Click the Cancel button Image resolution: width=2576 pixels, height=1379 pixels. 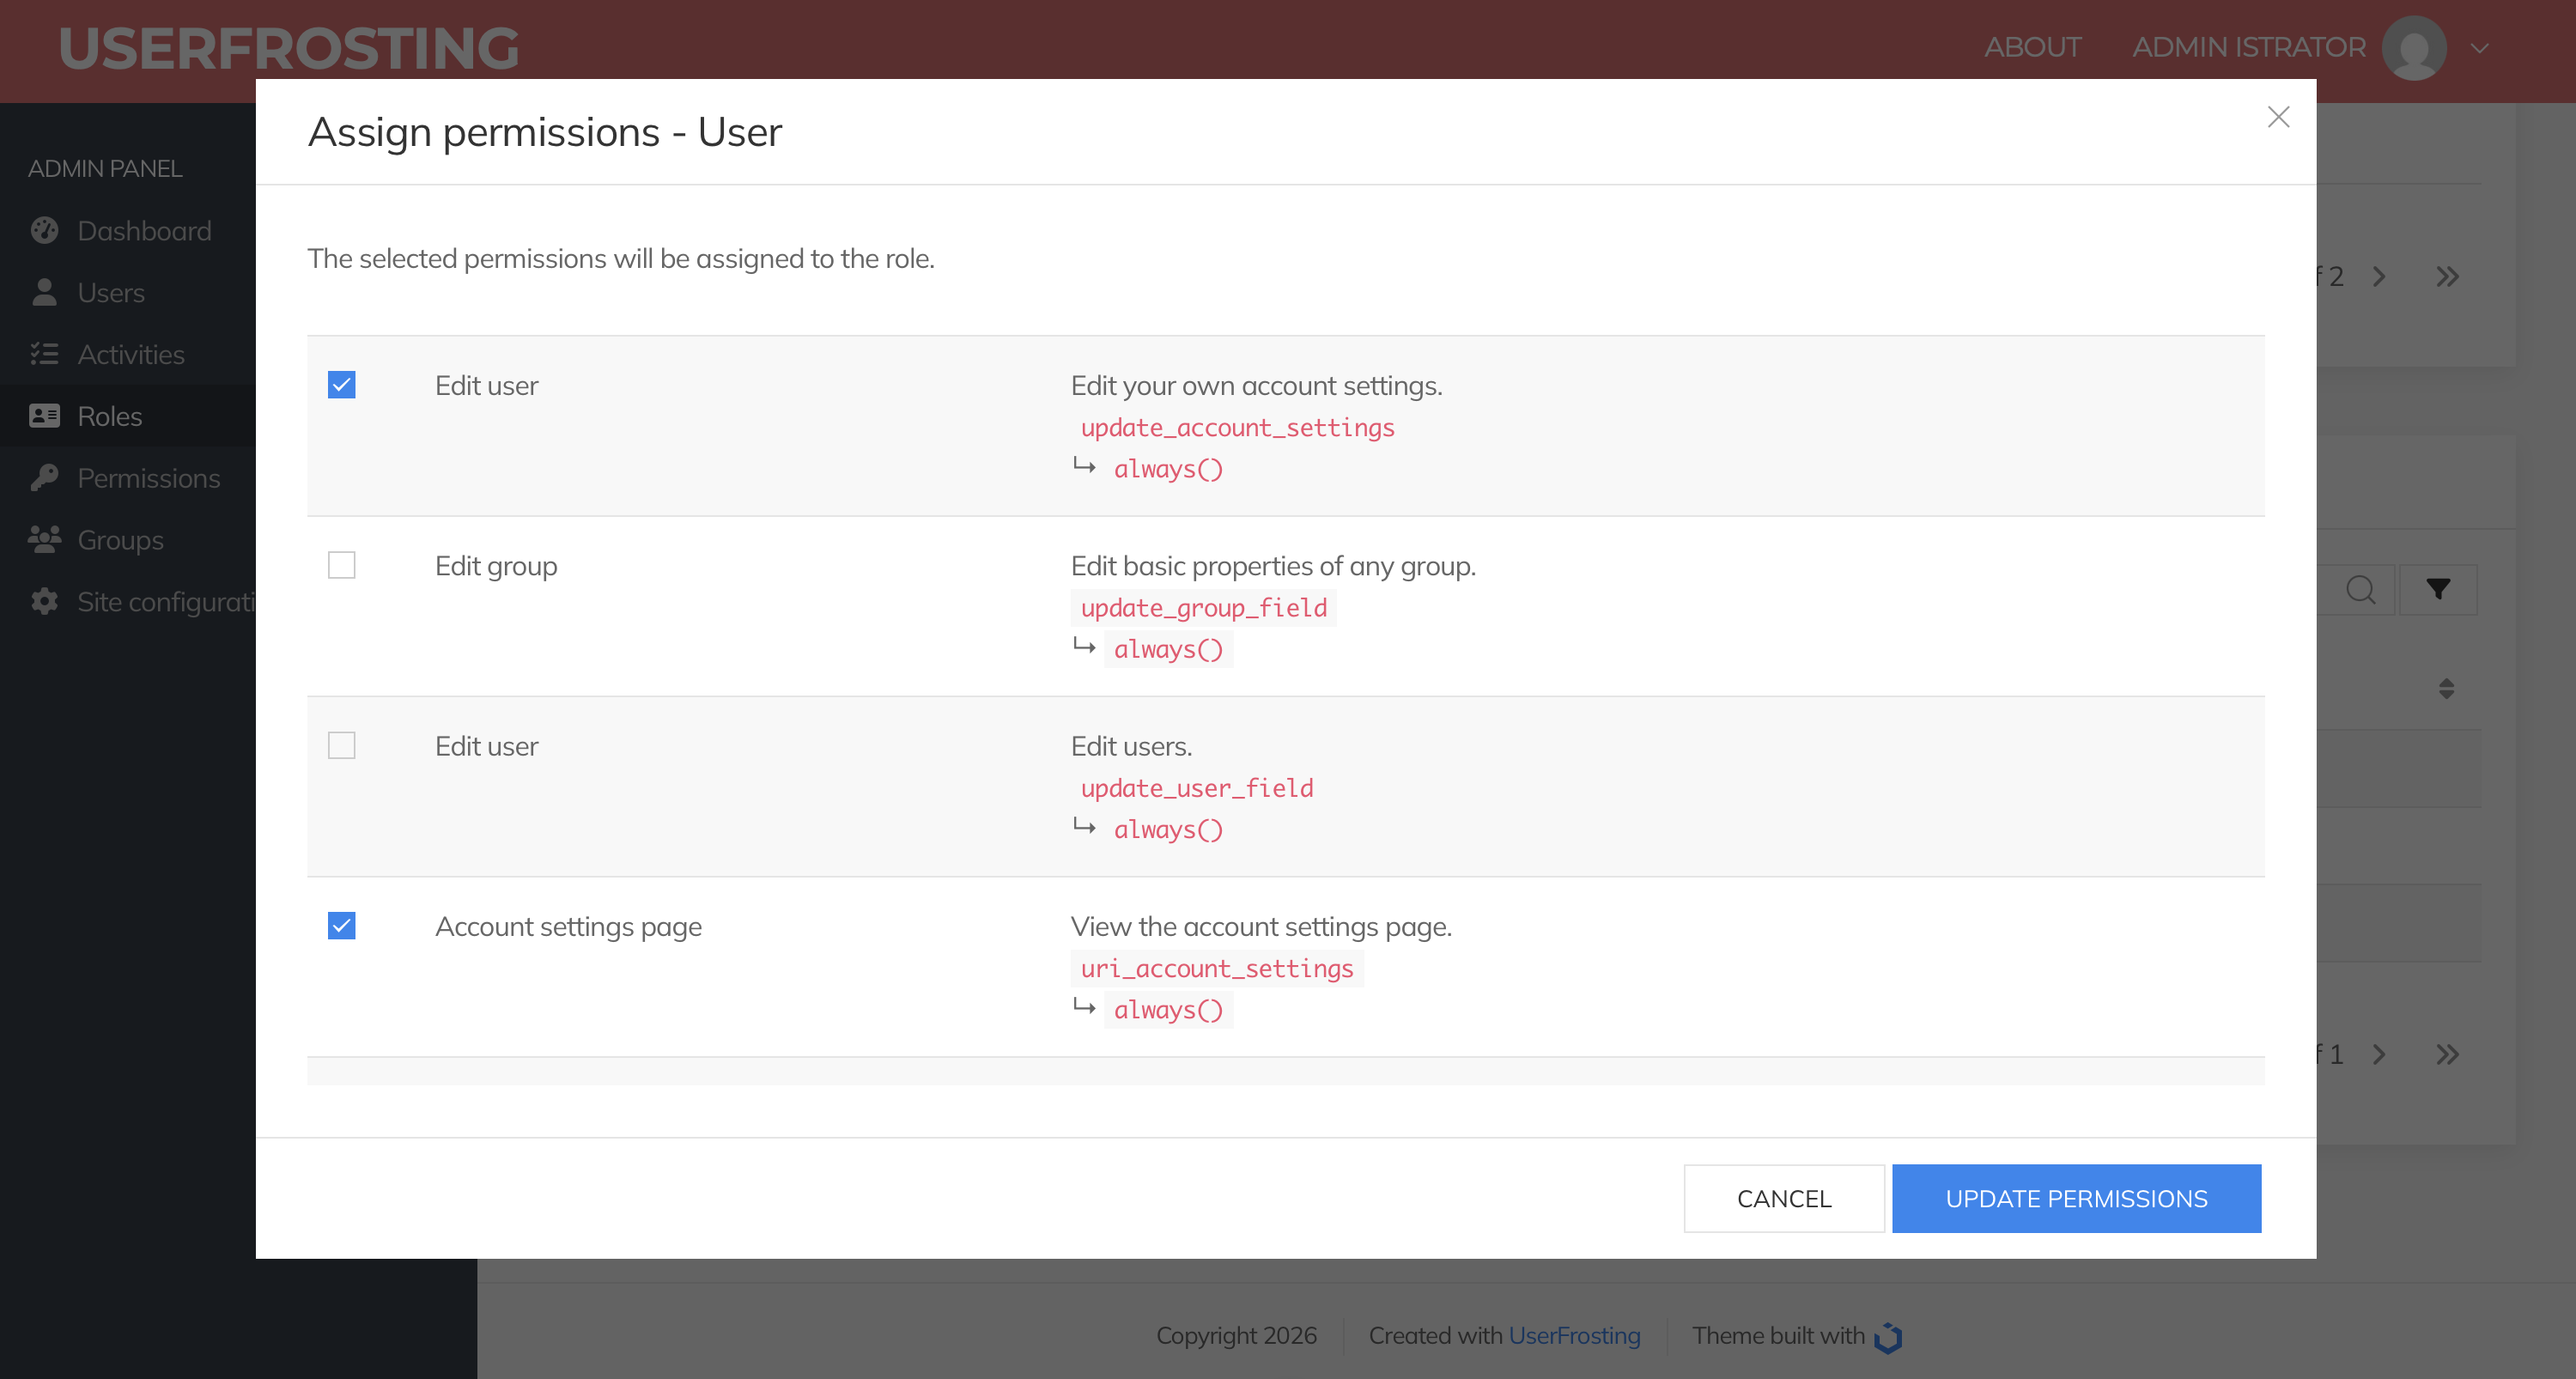point(1784,1198)
